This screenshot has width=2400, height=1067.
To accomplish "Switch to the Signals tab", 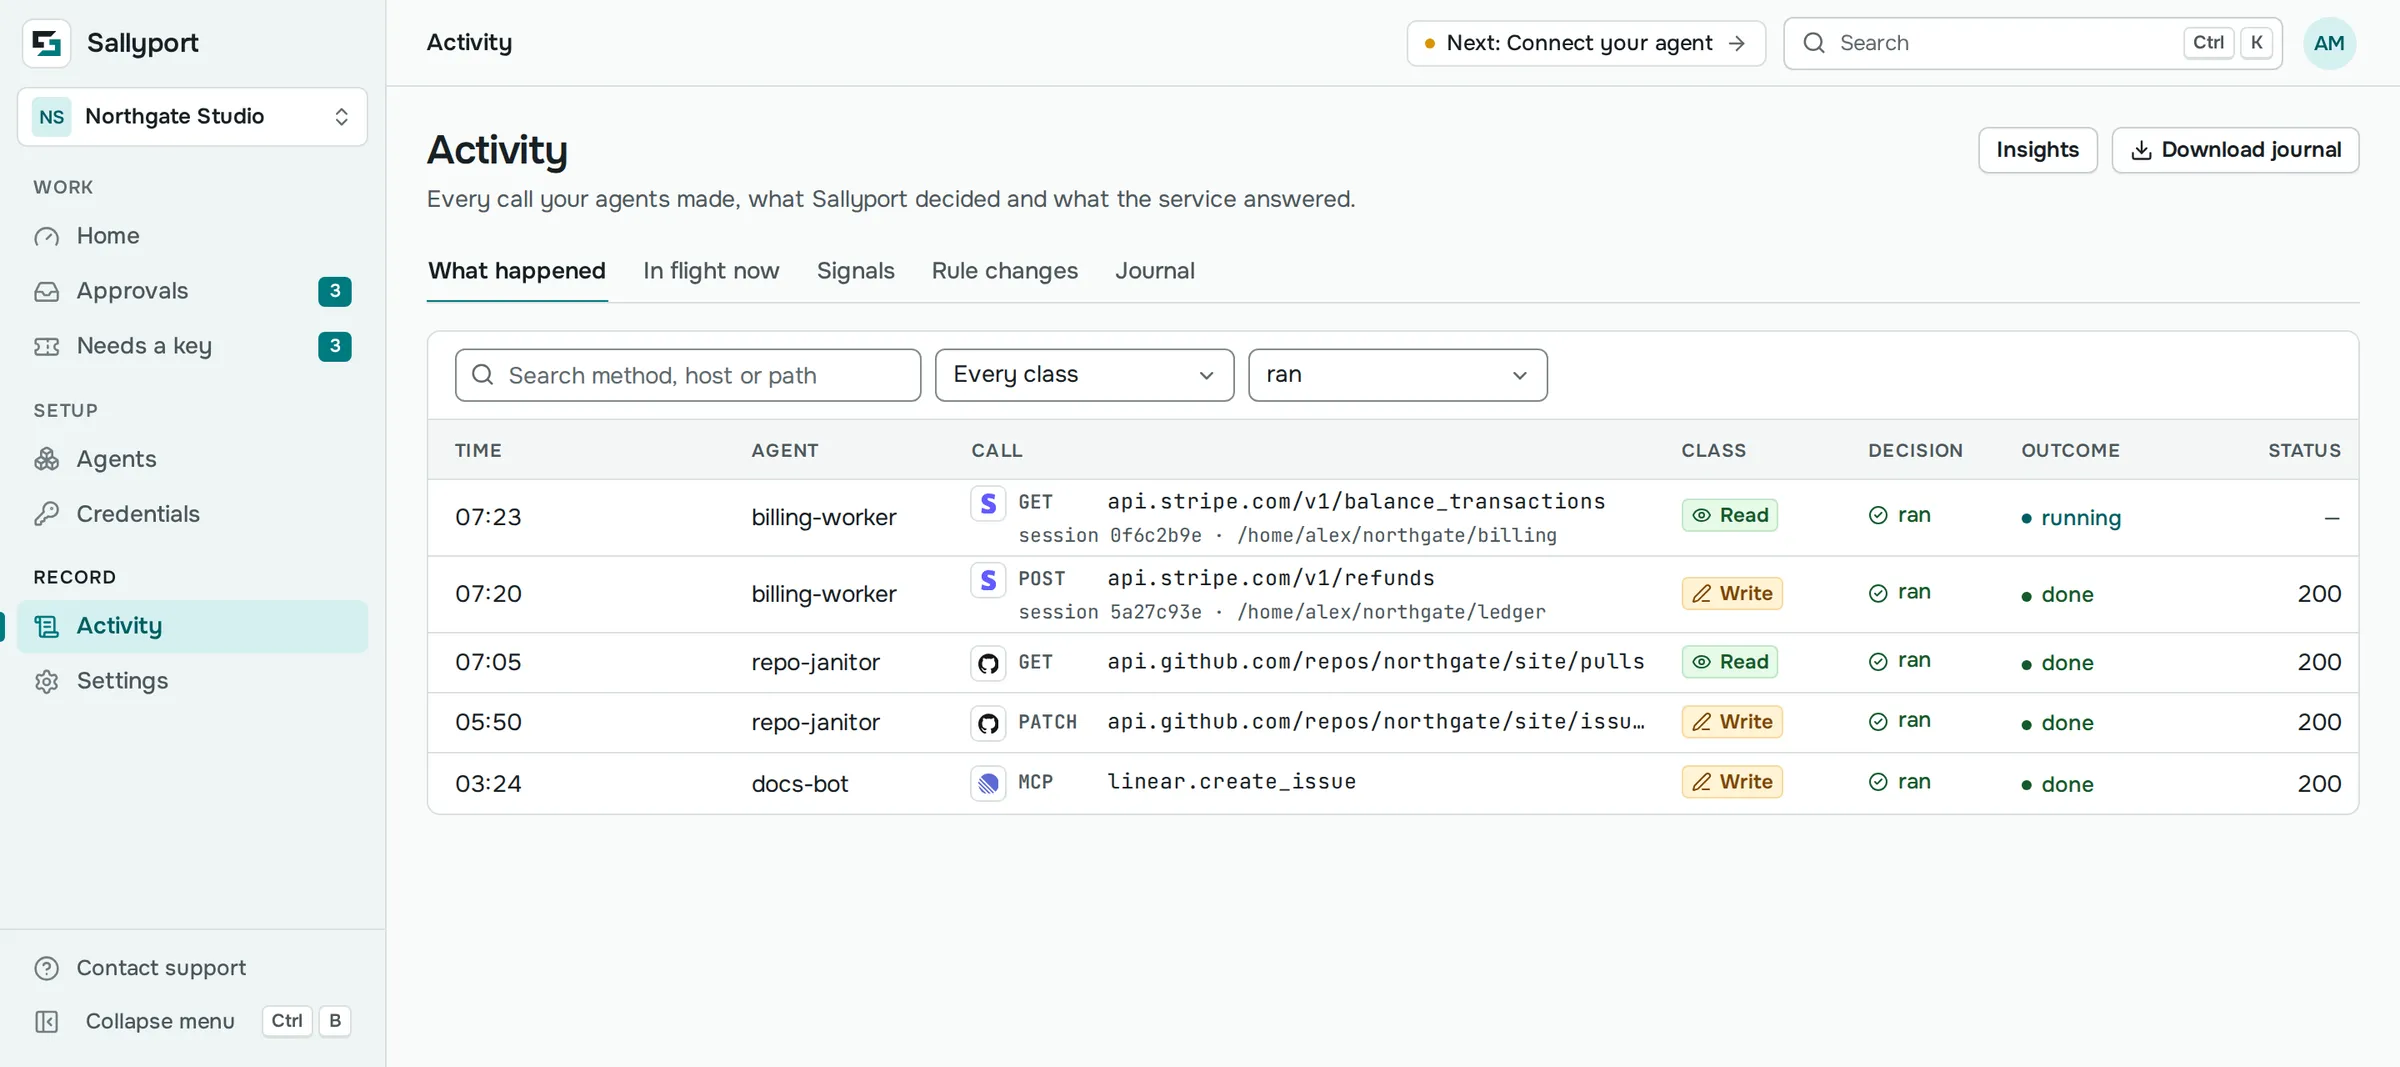I will coord(855,271).
